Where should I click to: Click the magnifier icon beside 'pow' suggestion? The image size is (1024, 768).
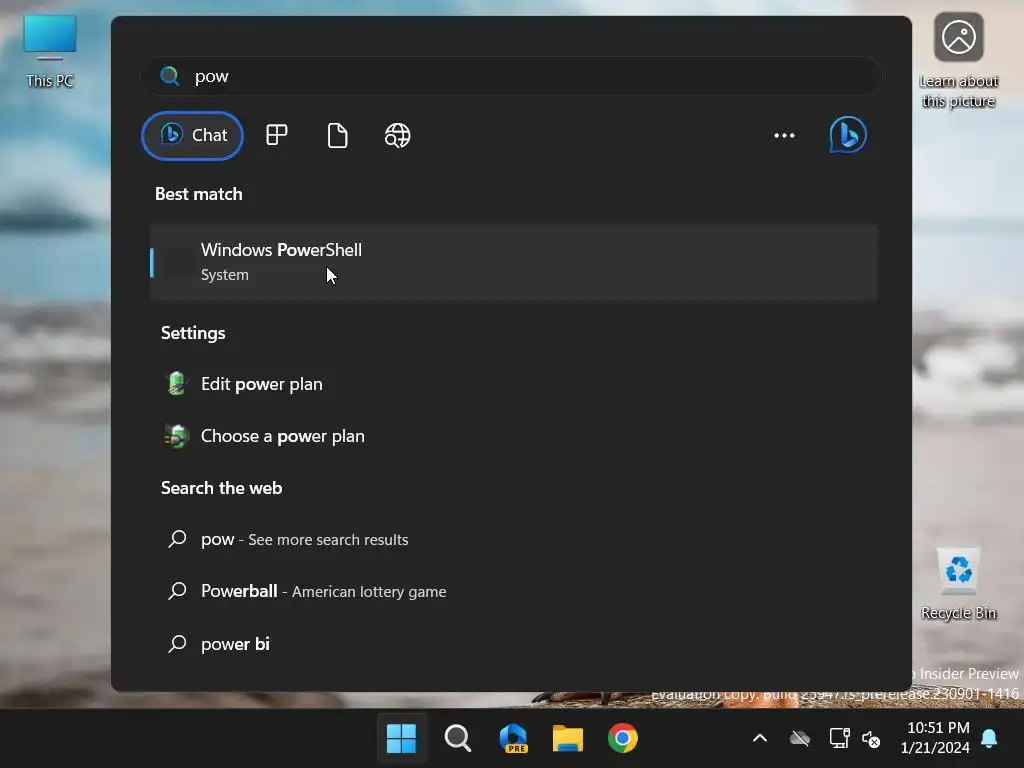click(x=177, y=539)
